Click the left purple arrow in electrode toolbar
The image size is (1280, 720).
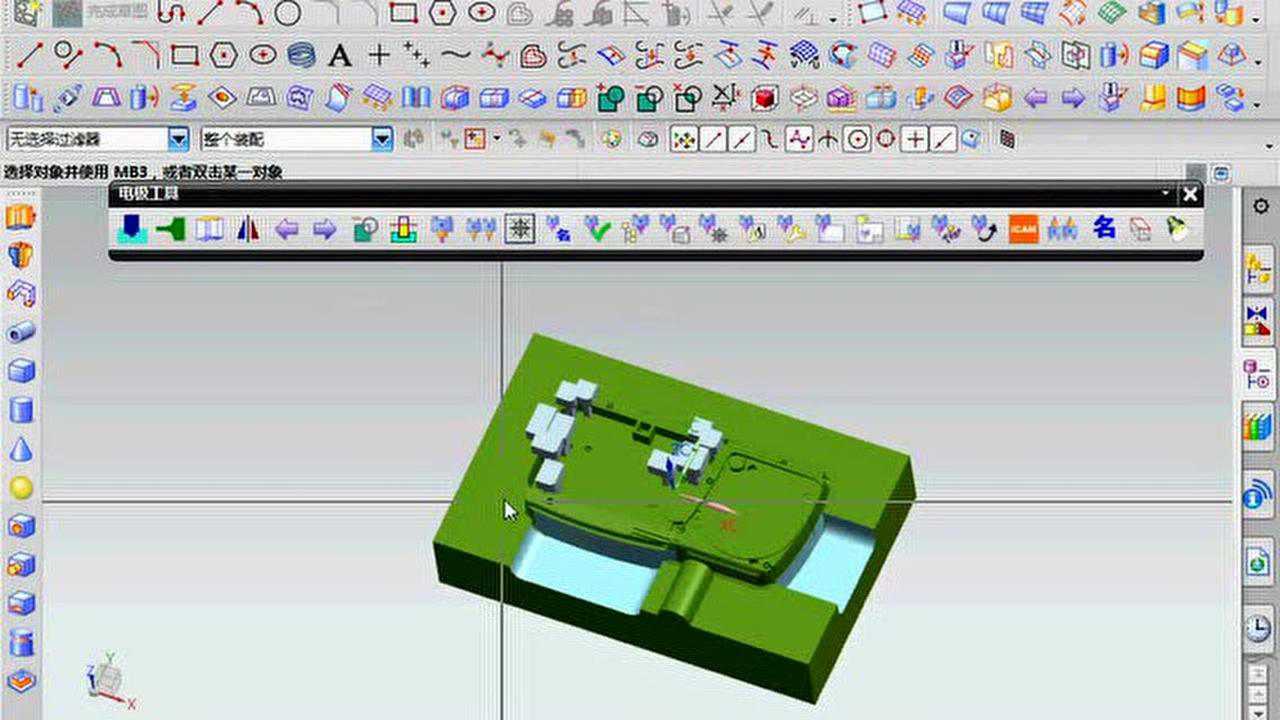[287, 230]
